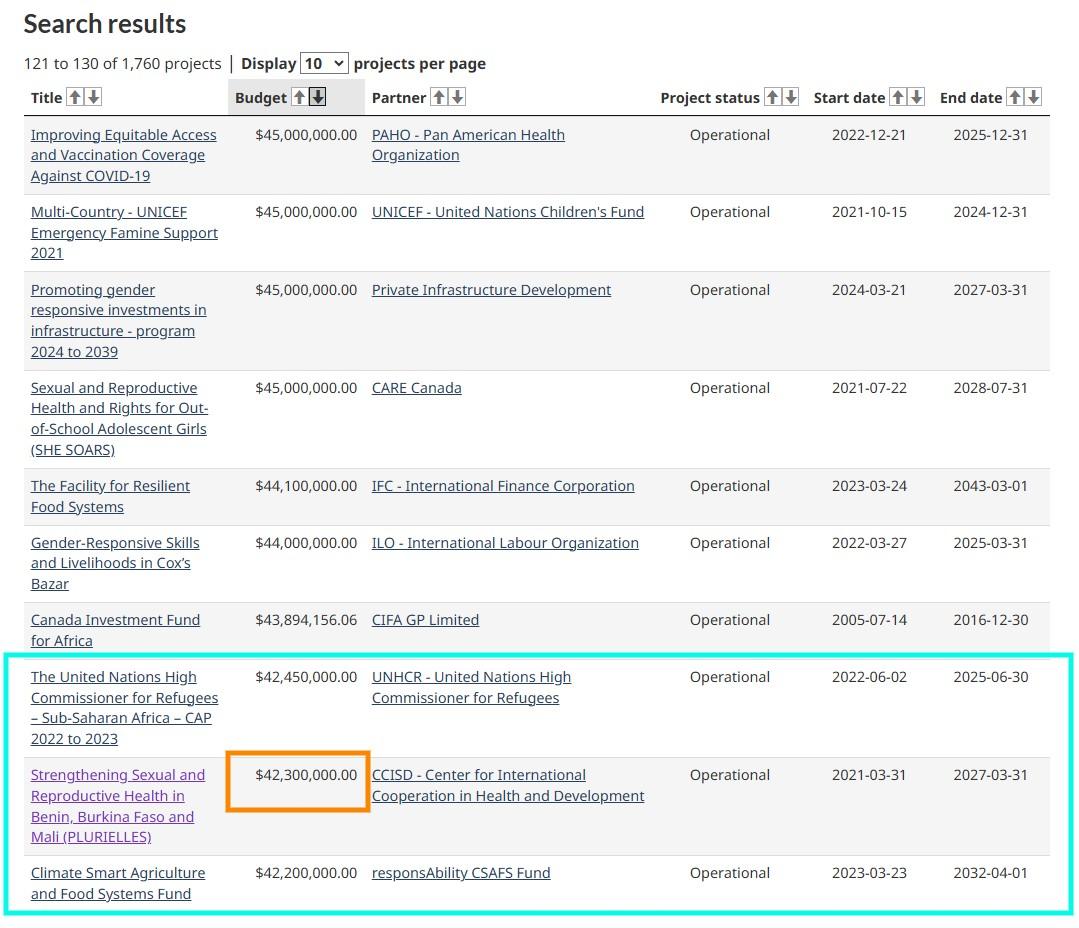The width and height of the screenshot is (1079, 928).
Task: Select end date 2032-04-01
Action: pos(990,873)
